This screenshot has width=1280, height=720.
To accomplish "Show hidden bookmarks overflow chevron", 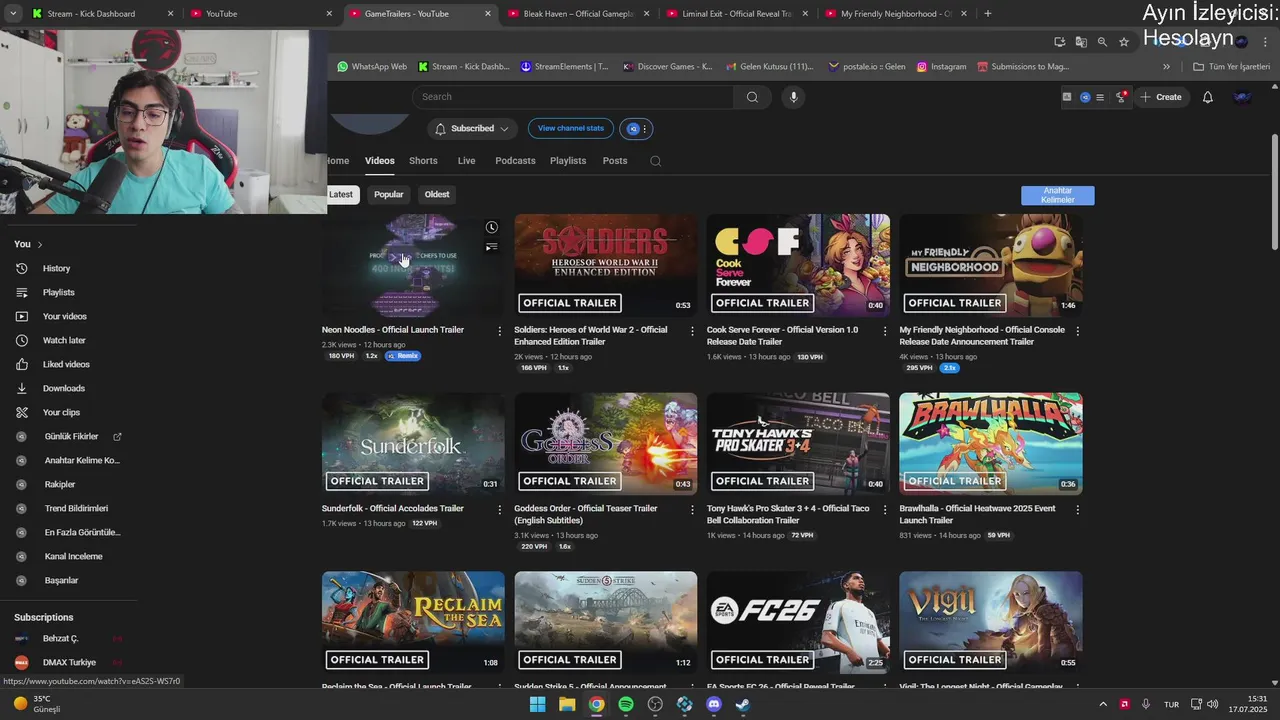I will [1166, 67].
